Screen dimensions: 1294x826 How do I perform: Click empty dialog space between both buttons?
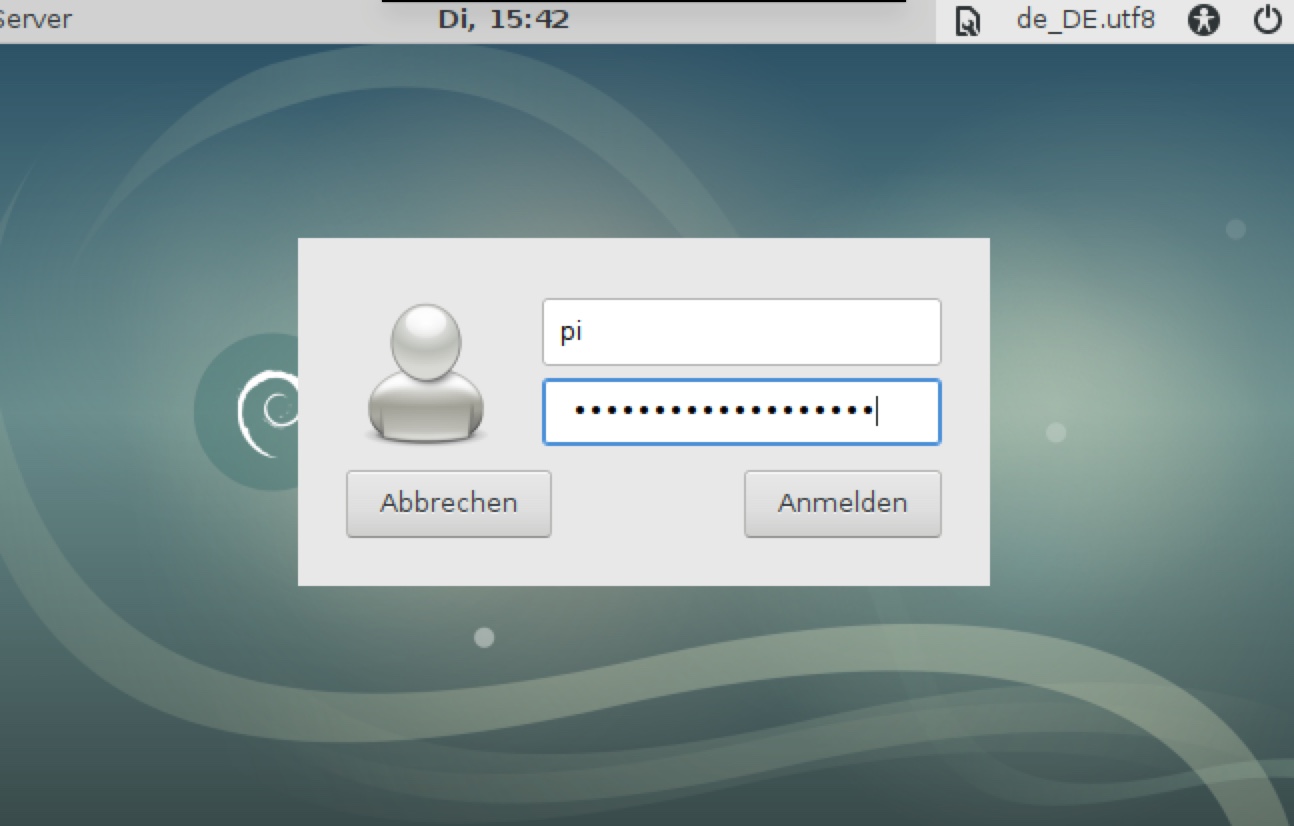click(x=647, y=504)
